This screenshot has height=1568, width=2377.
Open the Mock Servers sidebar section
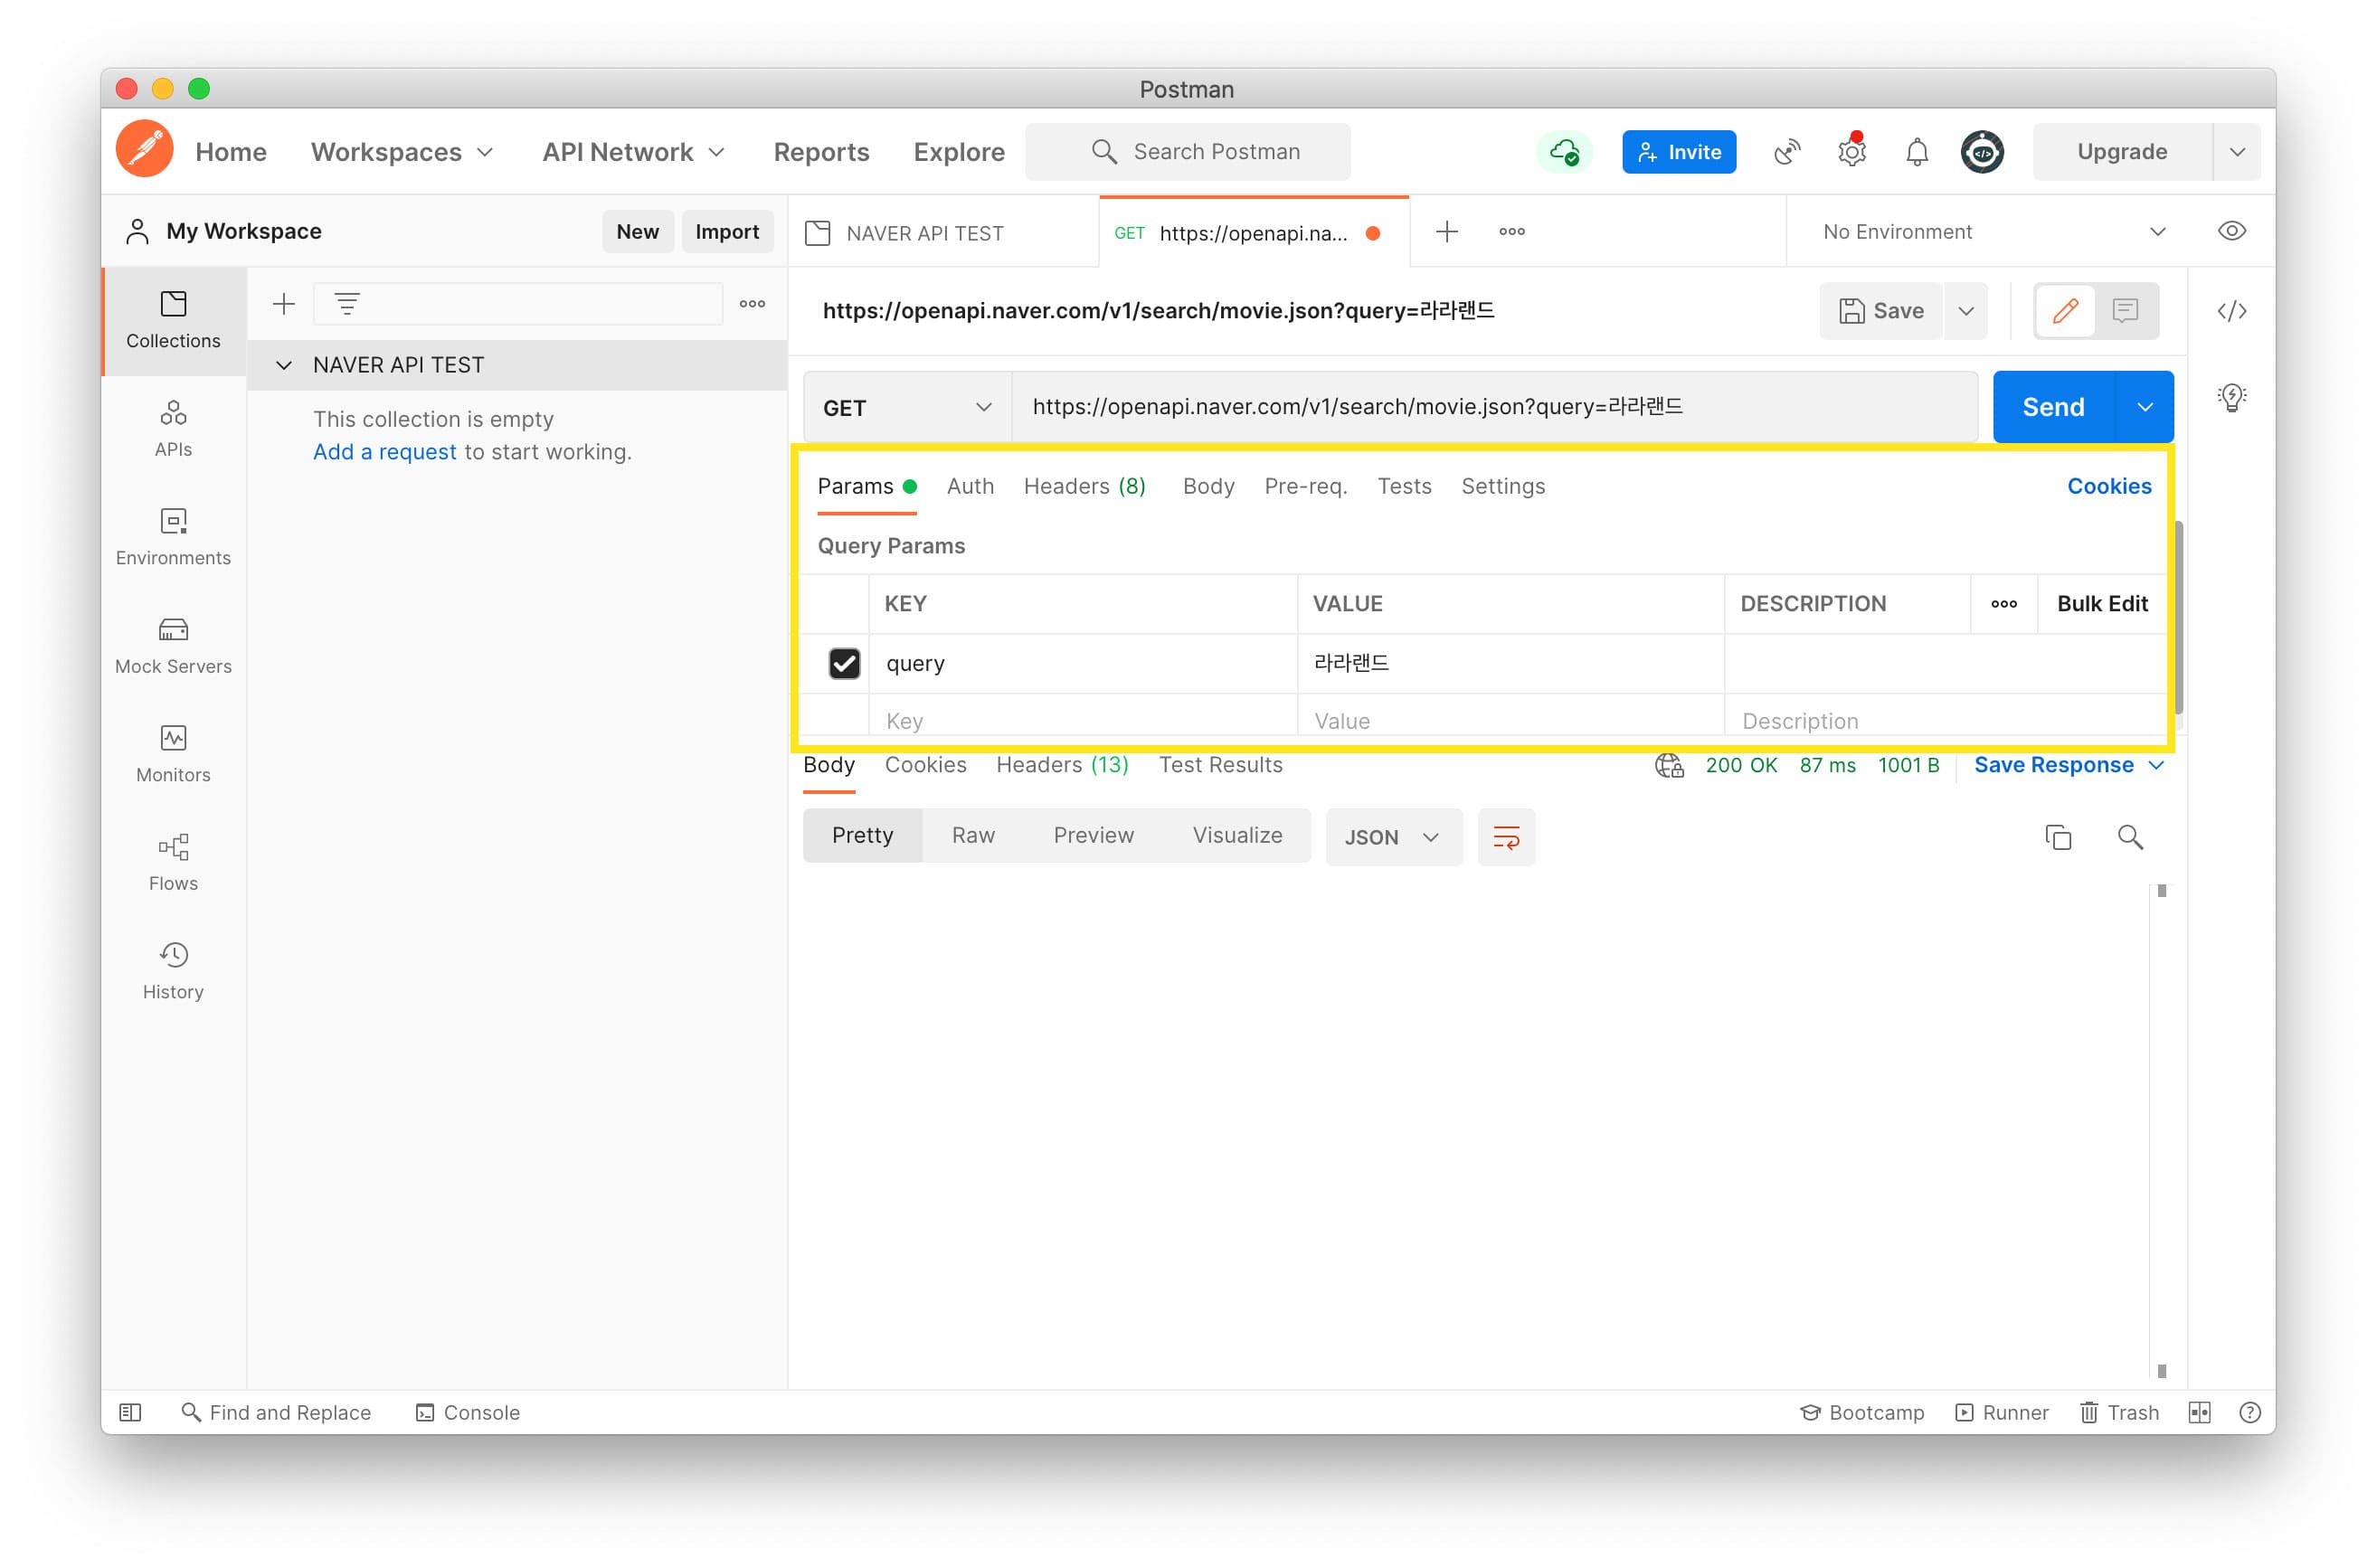173,645
